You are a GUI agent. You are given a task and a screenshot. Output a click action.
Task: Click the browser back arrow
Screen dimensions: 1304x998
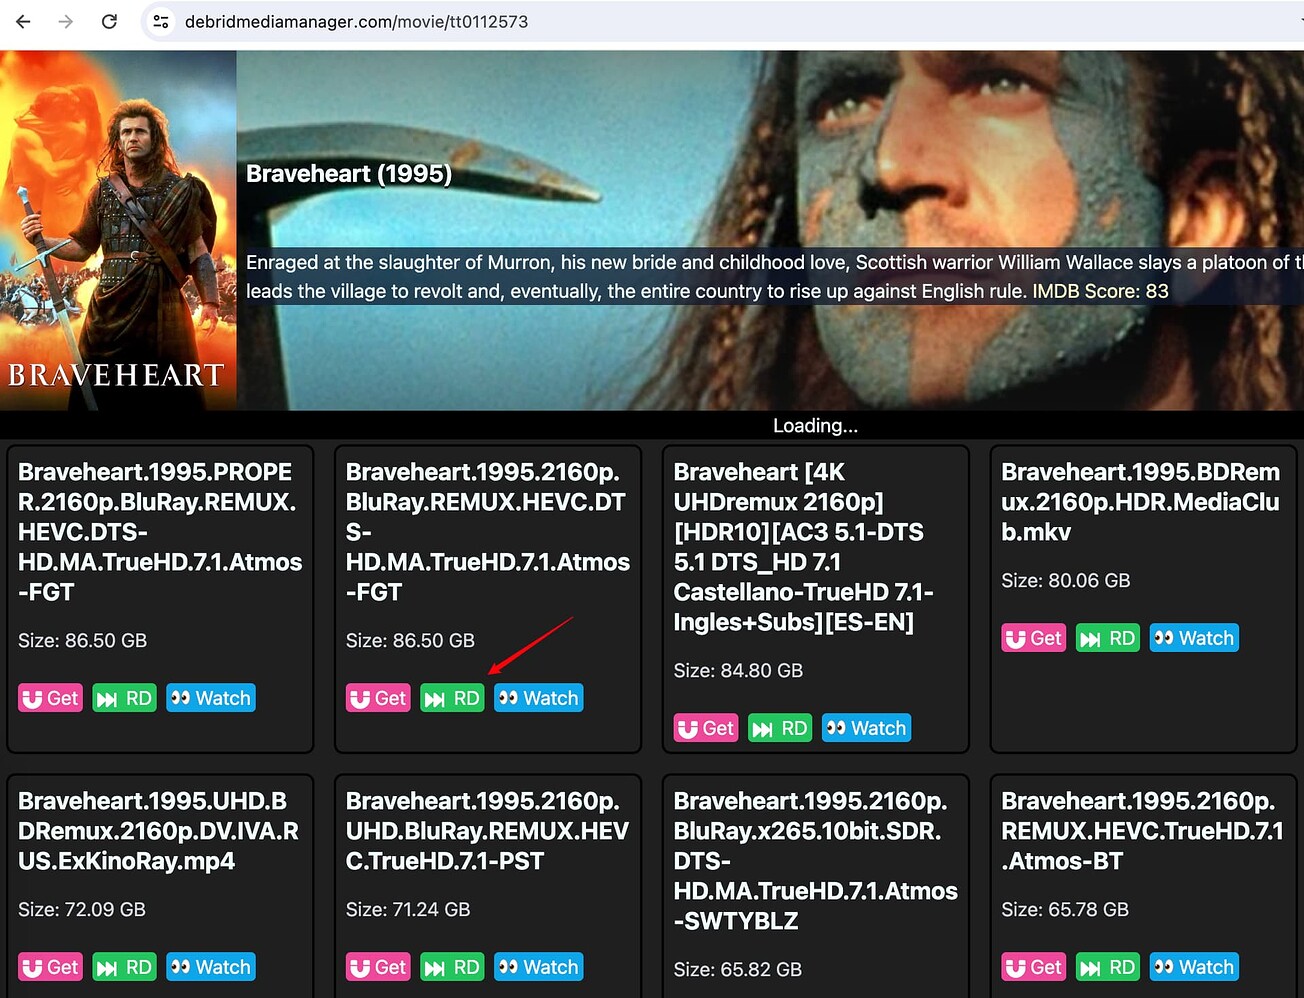(x=23, y=21)
